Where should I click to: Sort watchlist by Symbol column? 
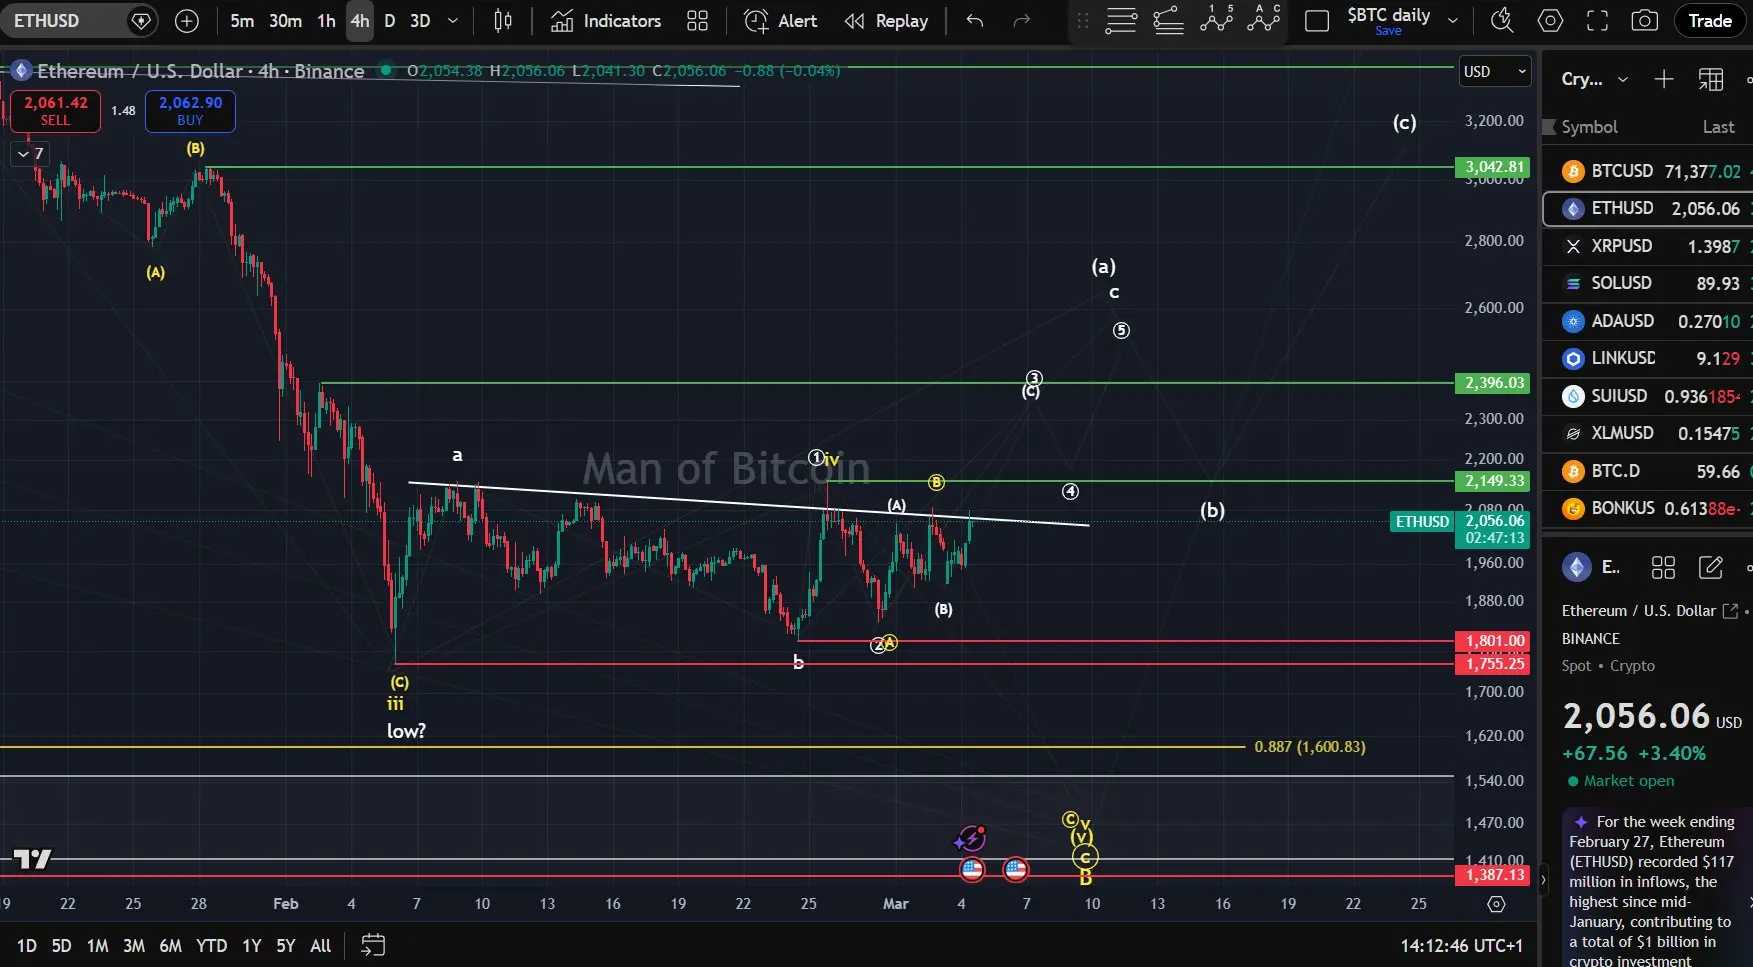[x=1589, y=127]
